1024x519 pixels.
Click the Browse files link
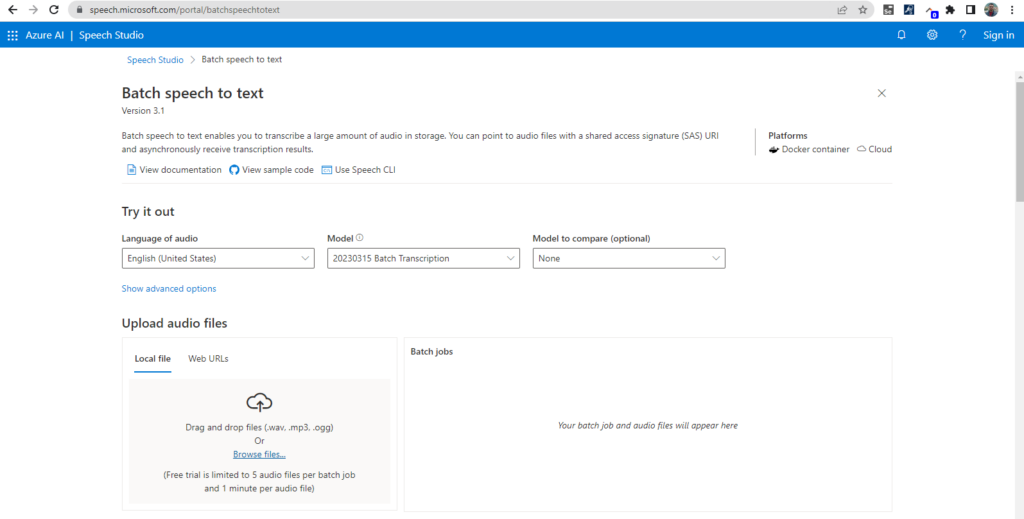(x=259, y=454)
